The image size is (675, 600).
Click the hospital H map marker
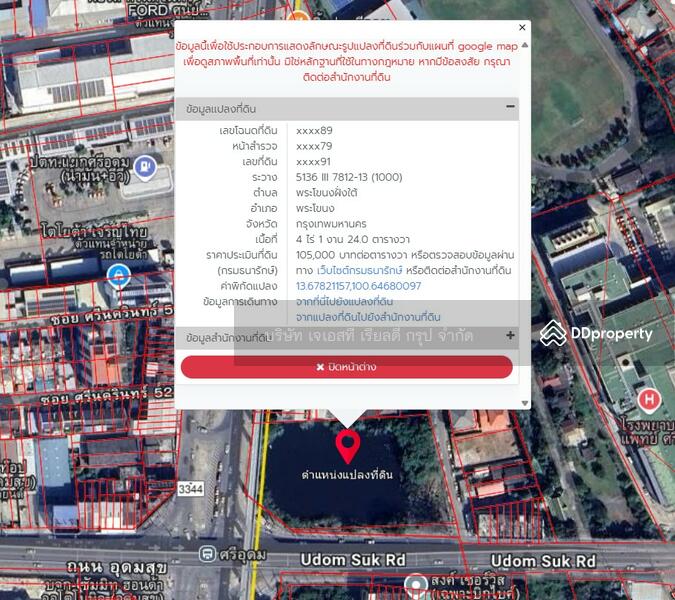[x=649, y=400]
